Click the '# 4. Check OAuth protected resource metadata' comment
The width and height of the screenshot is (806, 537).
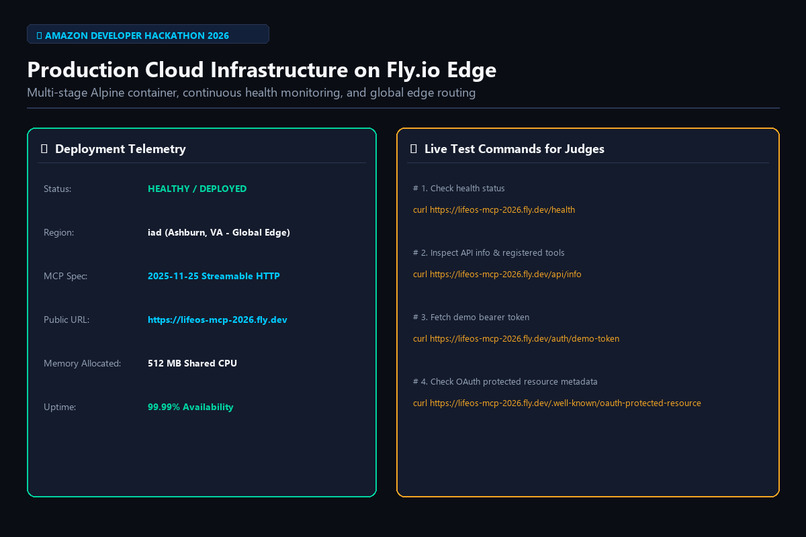[505, 381]
